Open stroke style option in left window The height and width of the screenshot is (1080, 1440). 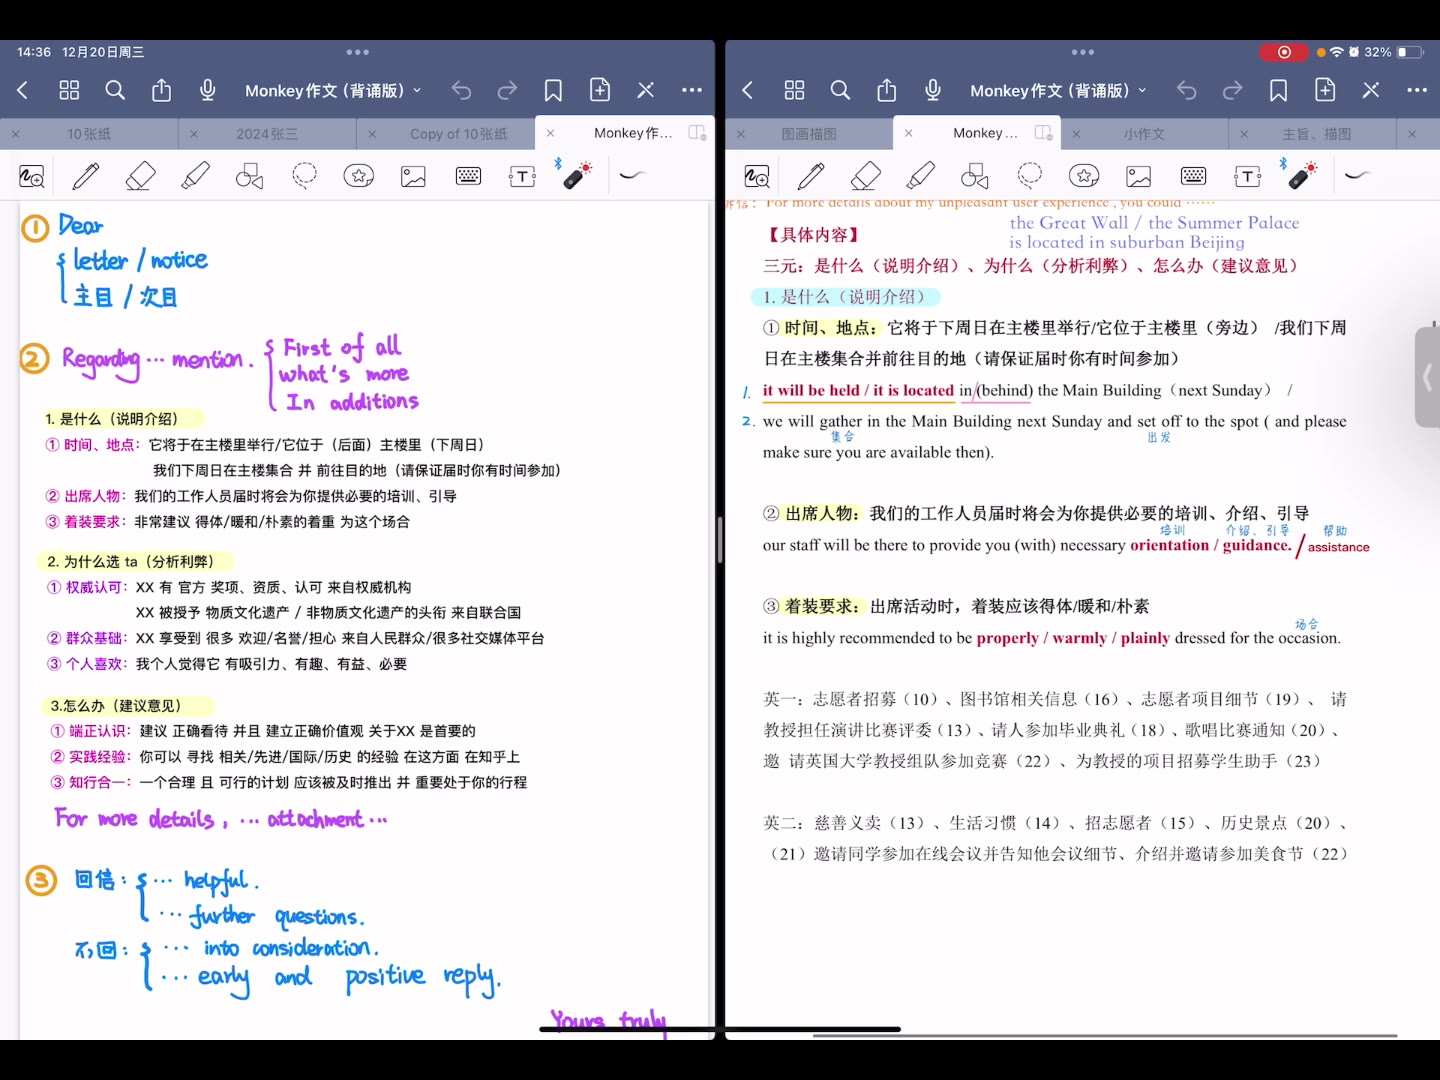click(632, 176)
